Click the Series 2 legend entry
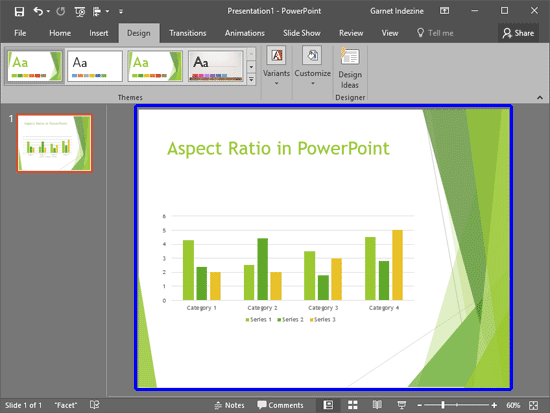 click(290, 319)
